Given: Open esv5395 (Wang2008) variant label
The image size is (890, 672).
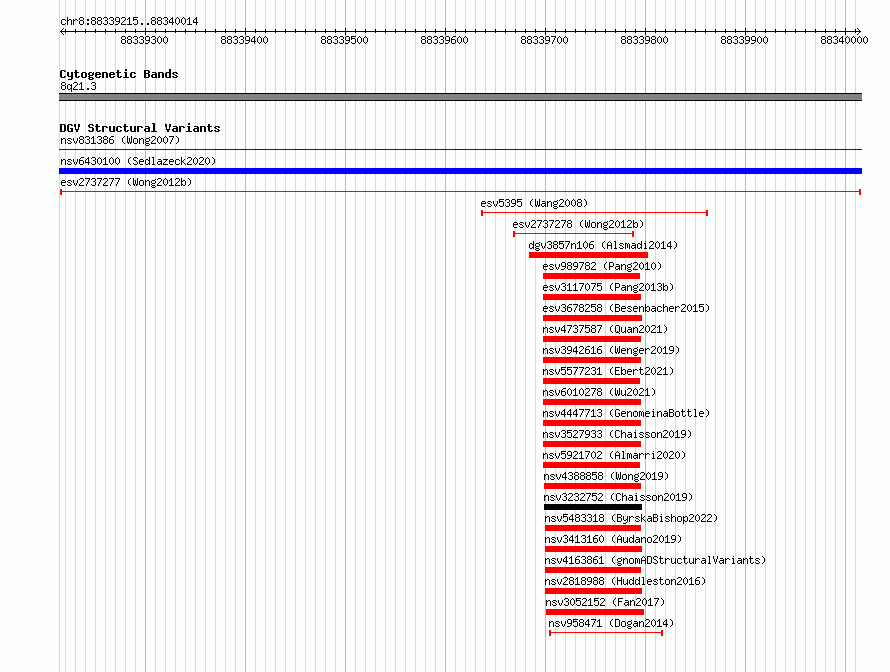Looking at the screenshot, I should point(534,203).
